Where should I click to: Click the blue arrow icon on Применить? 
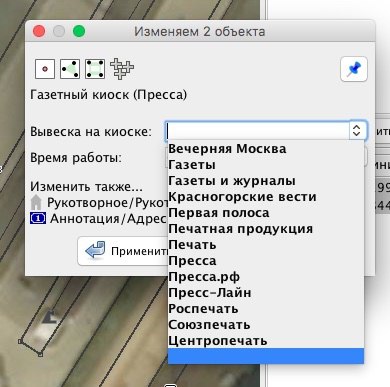pyautogui.click(x=95, y=251)
